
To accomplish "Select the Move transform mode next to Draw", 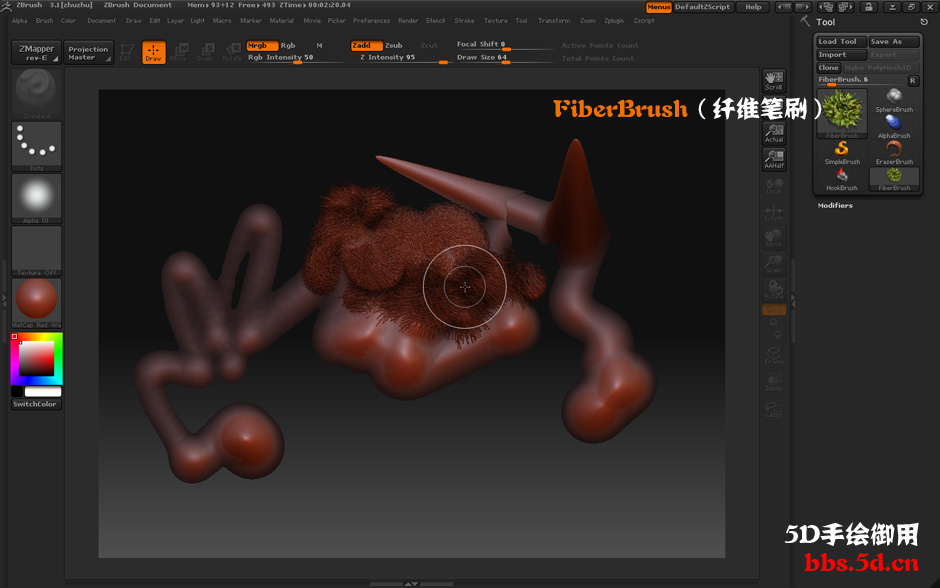I will pos(179,52).
